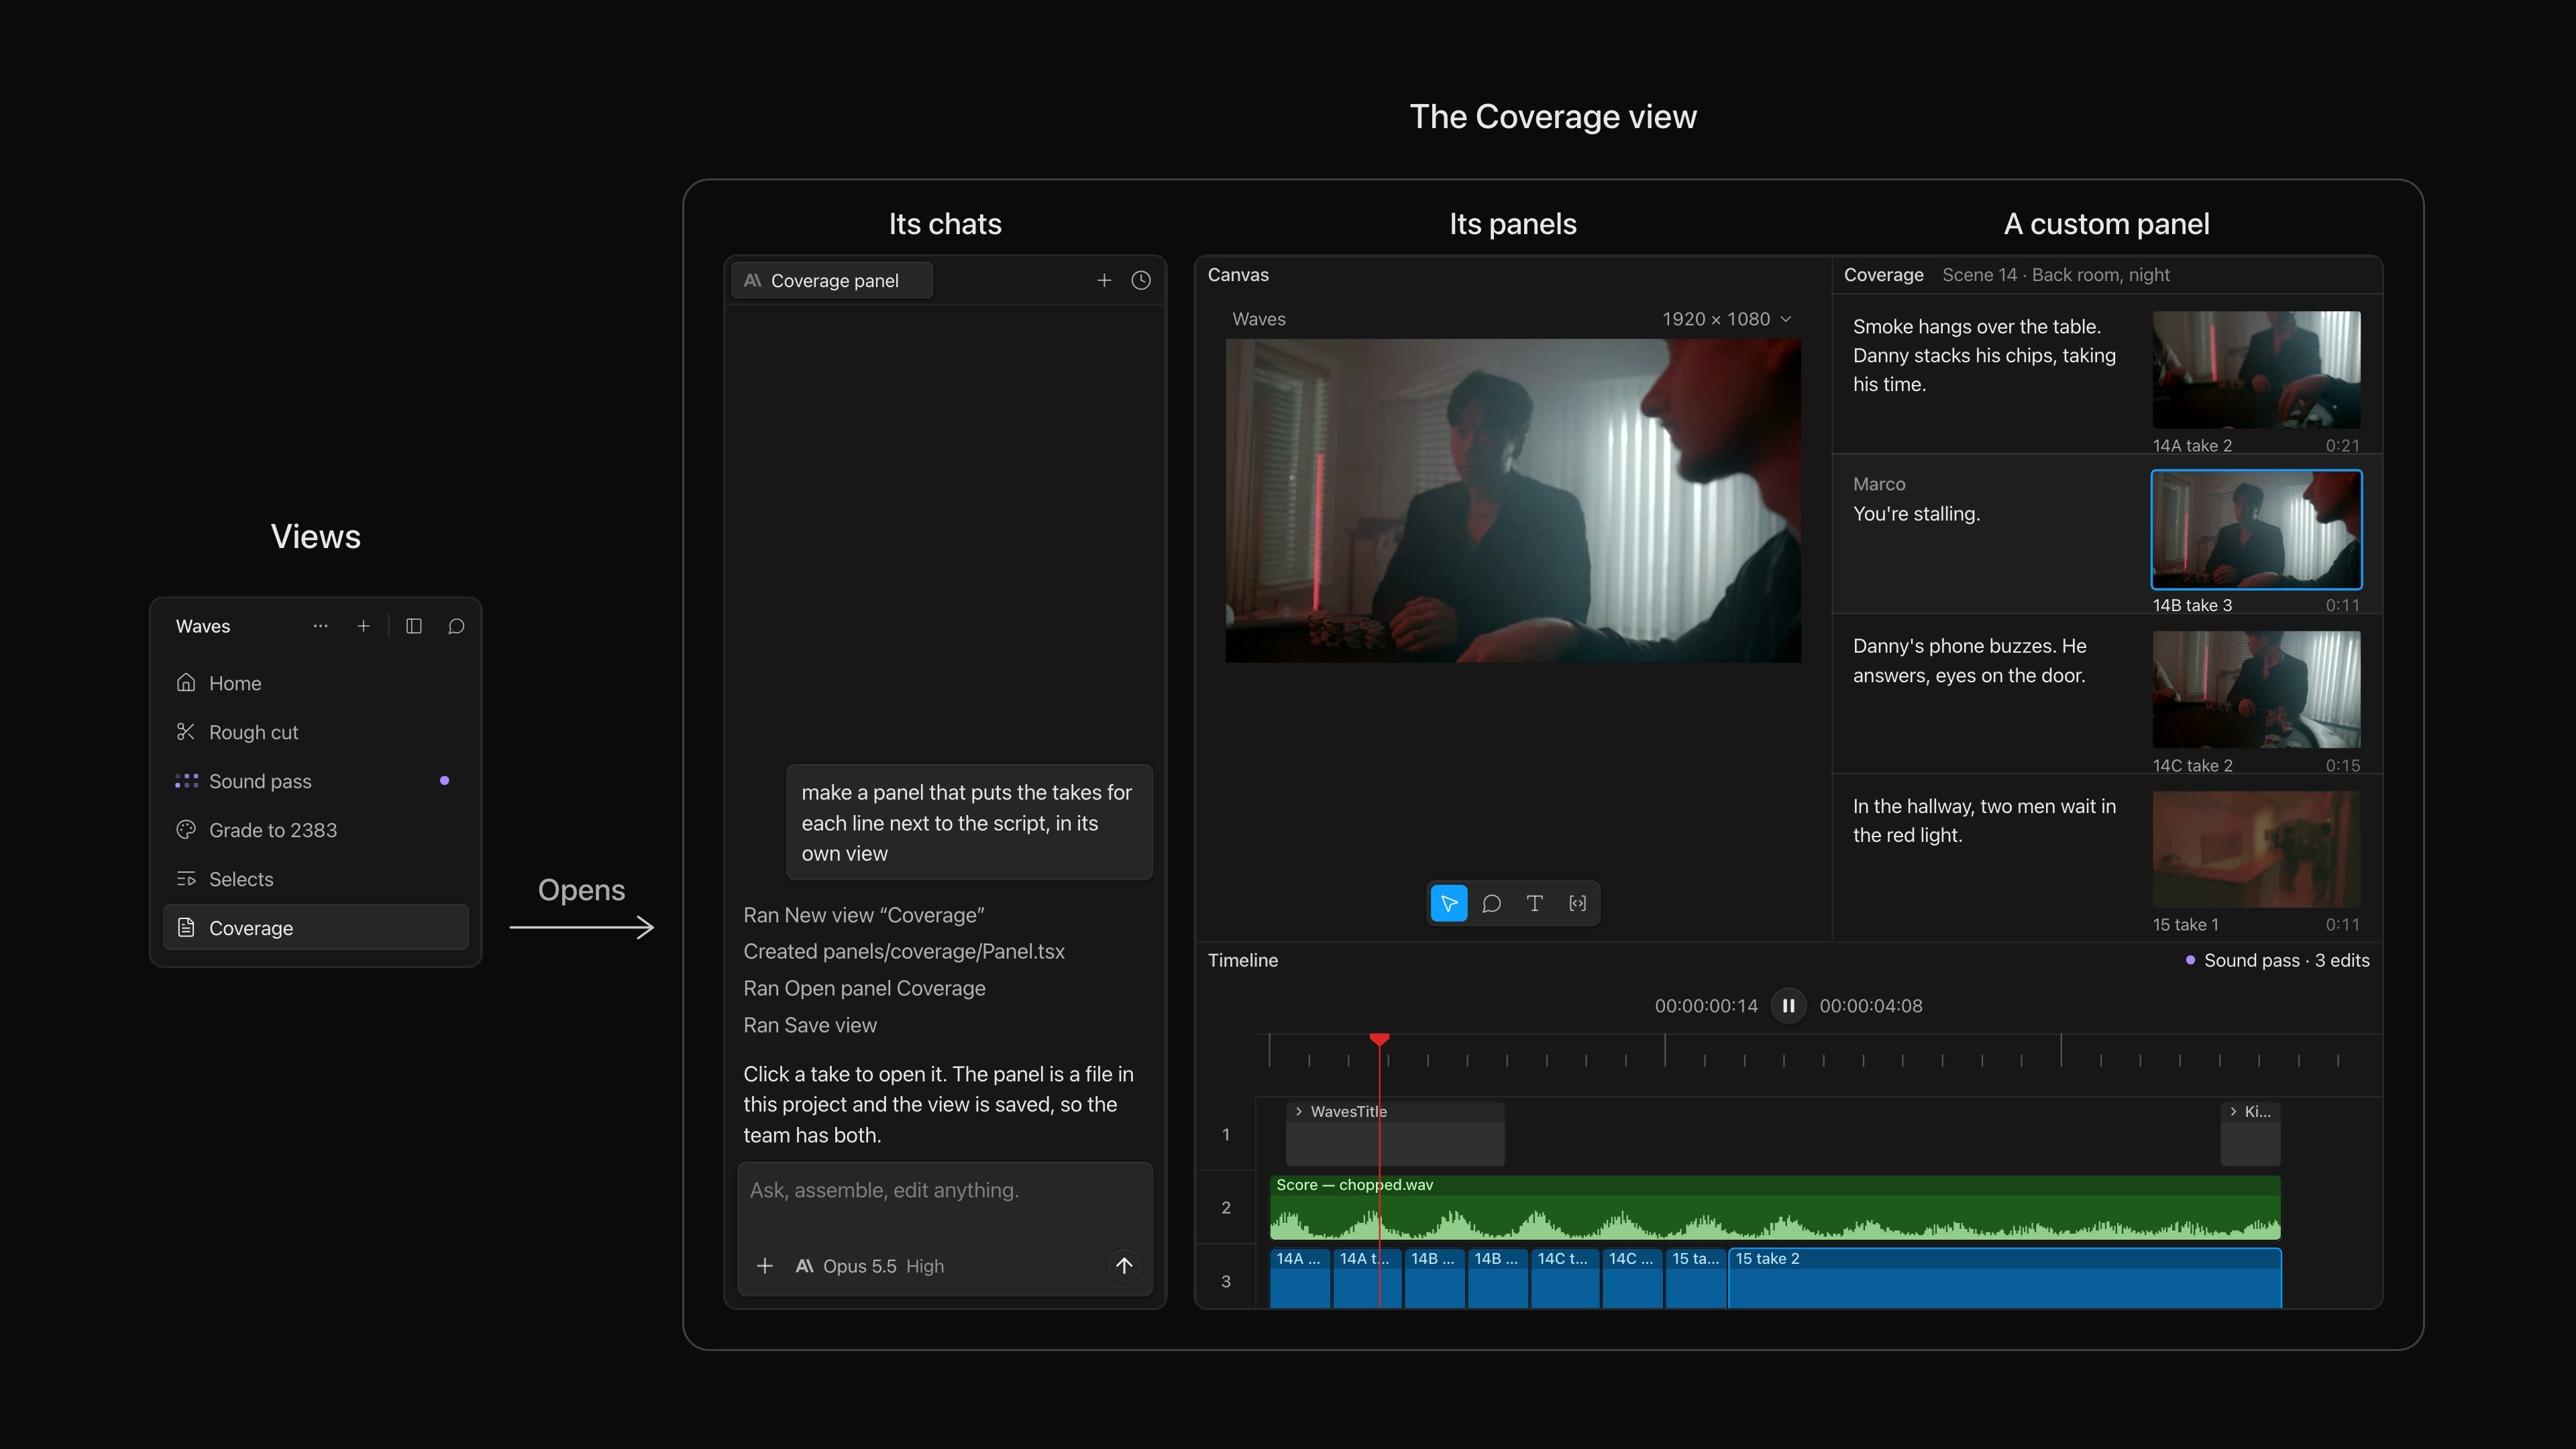The height and width of the screenshot is (1449, 2576).
Task: Toggle the sidebar layout icon
Action: coord(414,626)
